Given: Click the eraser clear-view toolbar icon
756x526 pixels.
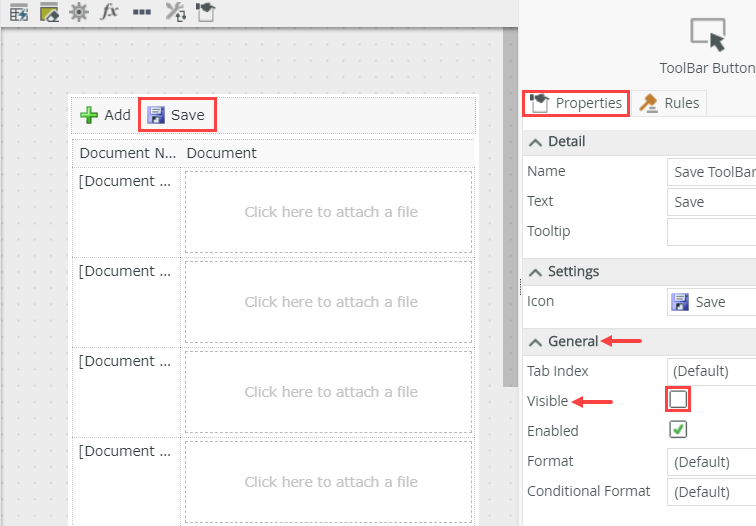Looking at the screenshot, I should [x=49, y=12].
